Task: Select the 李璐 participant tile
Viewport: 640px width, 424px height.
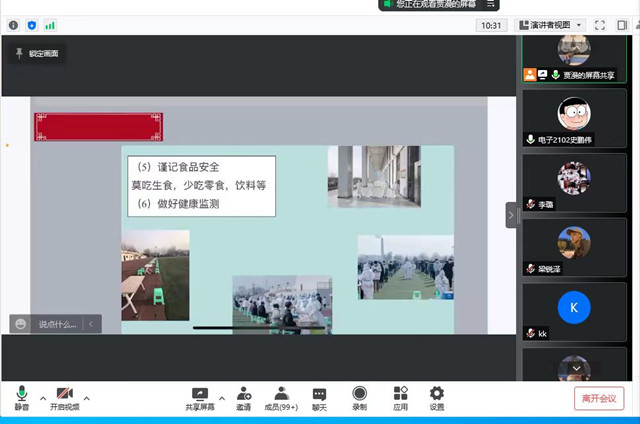Action: (574, 183)
